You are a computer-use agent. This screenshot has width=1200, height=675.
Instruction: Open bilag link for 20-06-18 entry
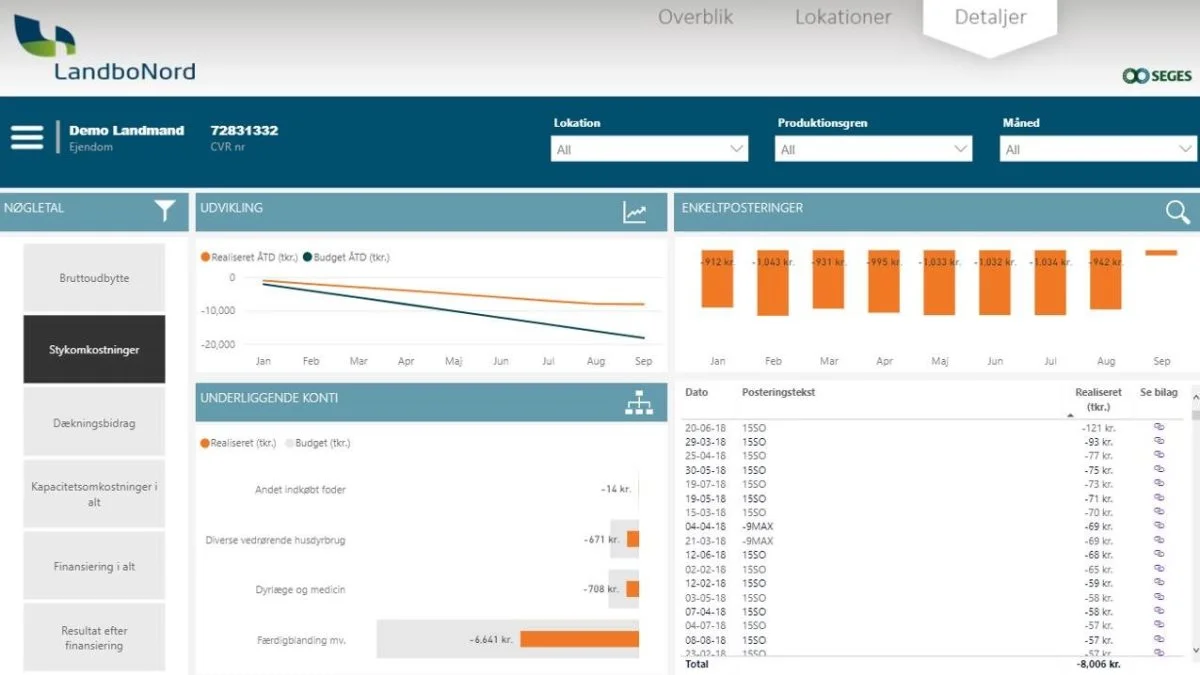(x=1159, y=427)
